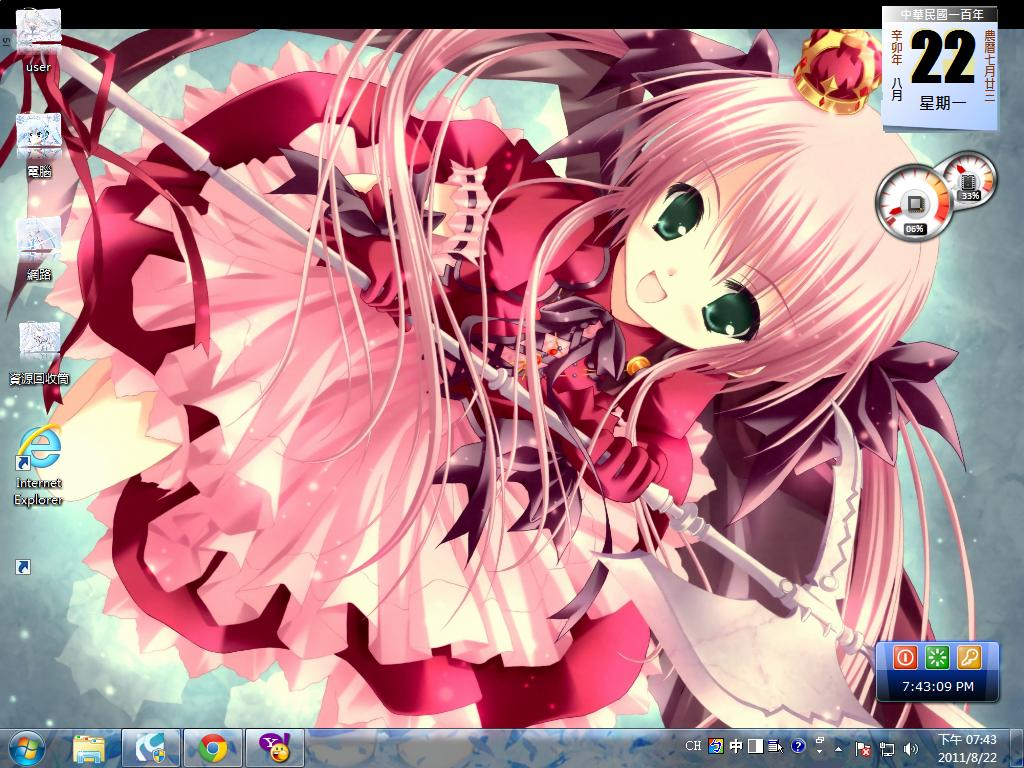Click the green restart gadget button
Image resolution: width=1024 pixels, height=768 pixels.
(937, 657)
